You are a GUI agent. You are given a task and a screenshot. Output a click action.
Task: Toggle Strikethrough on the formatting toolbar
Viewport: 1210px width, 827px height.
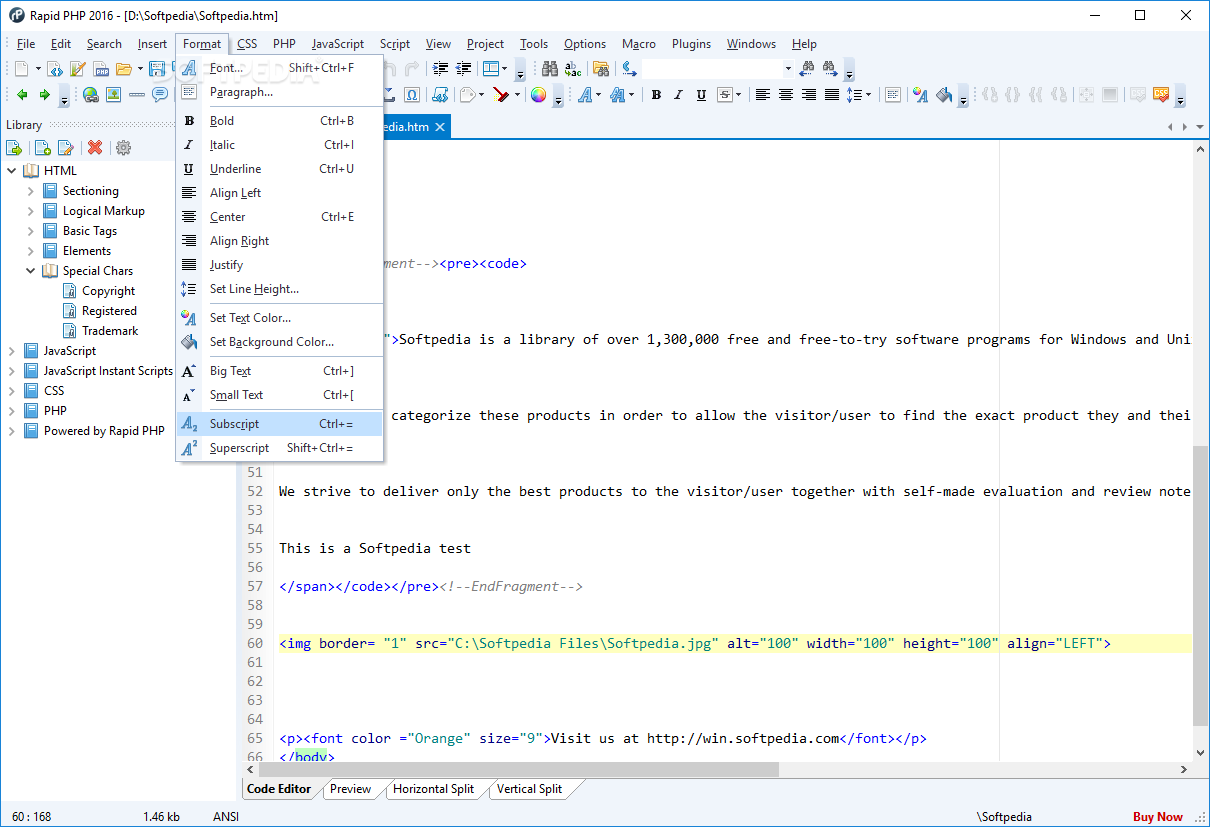click(725, 95)
